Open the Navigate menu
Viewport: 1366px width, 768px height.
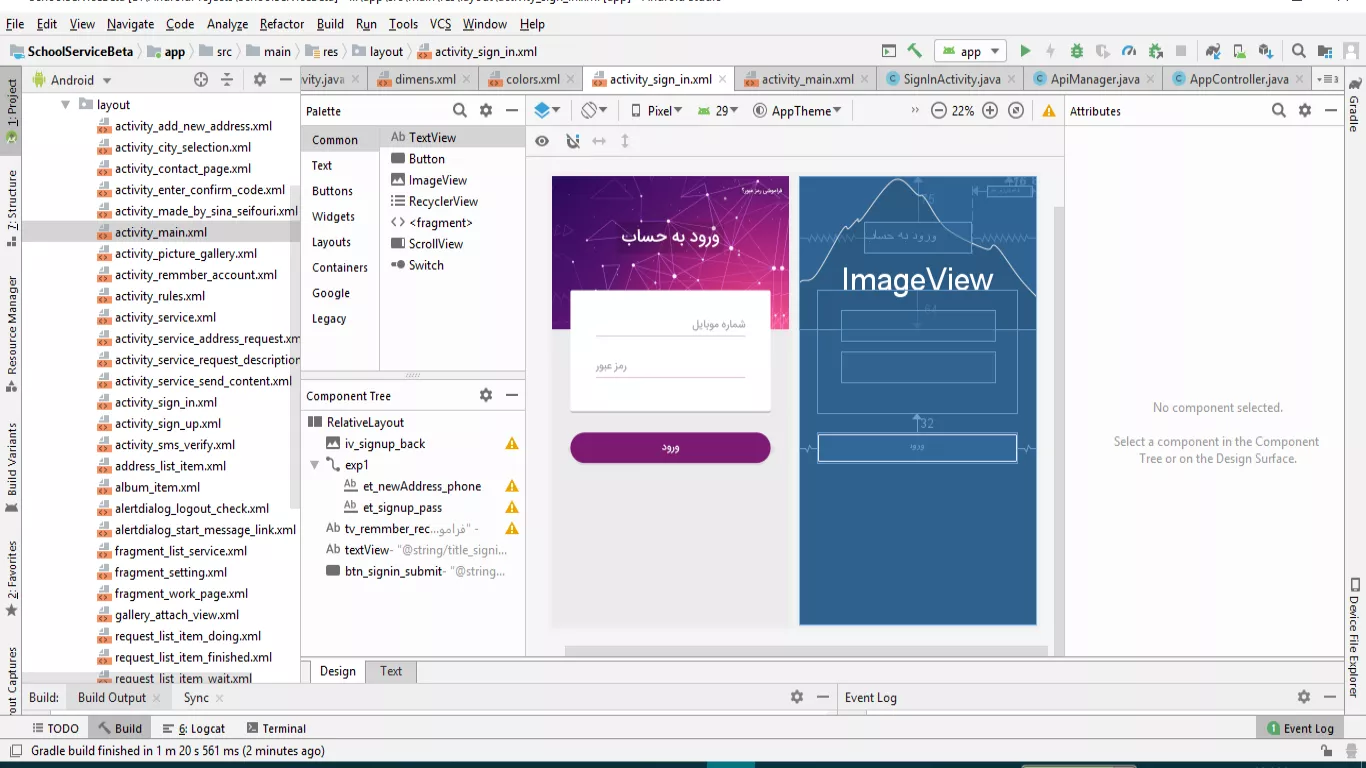point(131,24)
